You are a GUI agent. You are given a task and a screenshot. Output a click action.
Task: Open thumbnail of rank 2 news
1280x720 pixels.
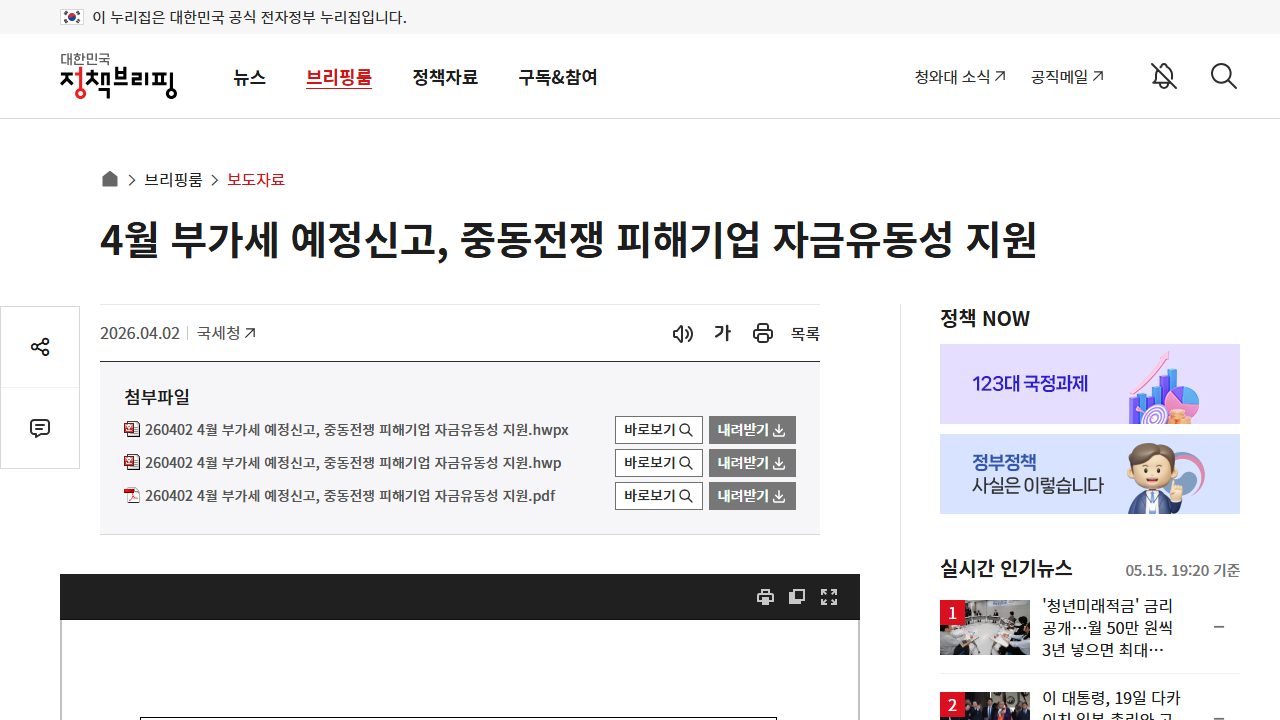(x=985, y=706)
